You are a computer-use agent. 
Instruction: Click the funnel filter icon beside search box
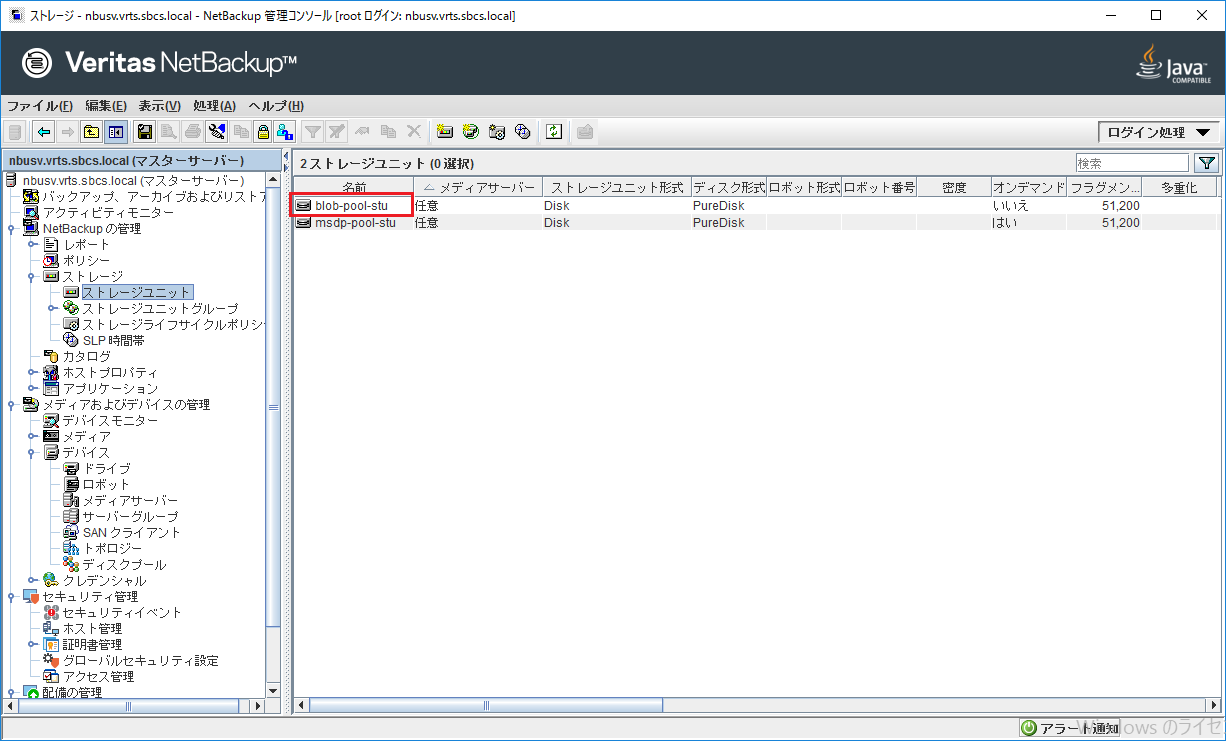[1207, 163]
